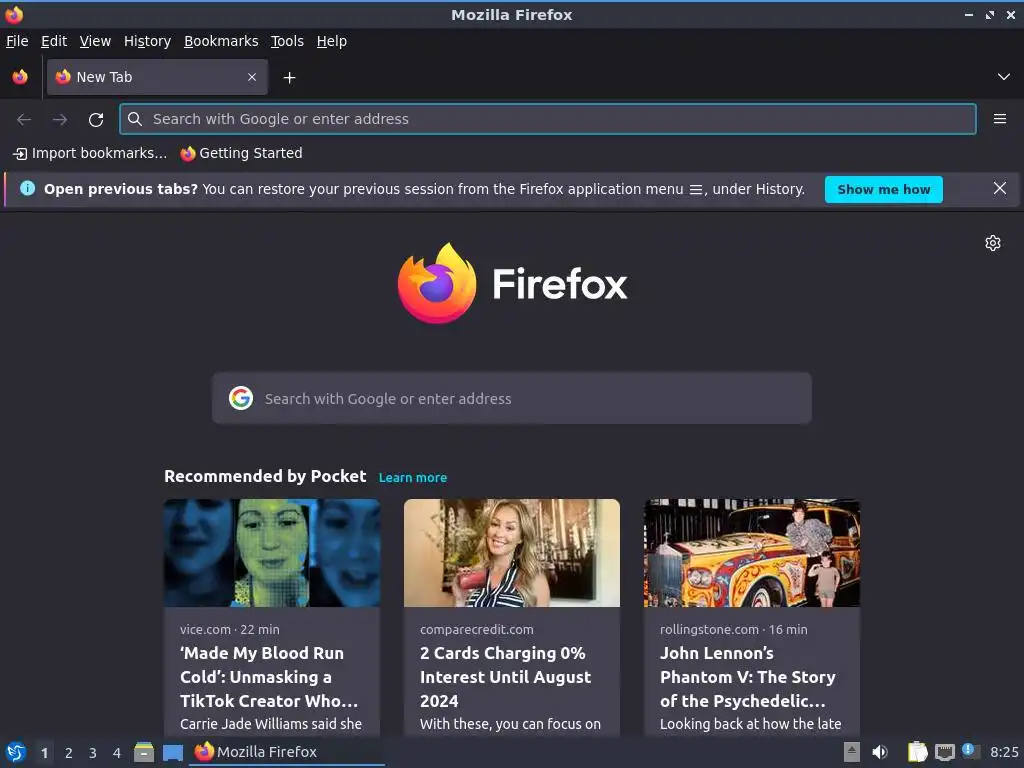The width and height of the screenshot is (1024, 768).
Task: Switch to workspace 2 in taskbar
Action: pyautogui.click(x=69, y=753)
